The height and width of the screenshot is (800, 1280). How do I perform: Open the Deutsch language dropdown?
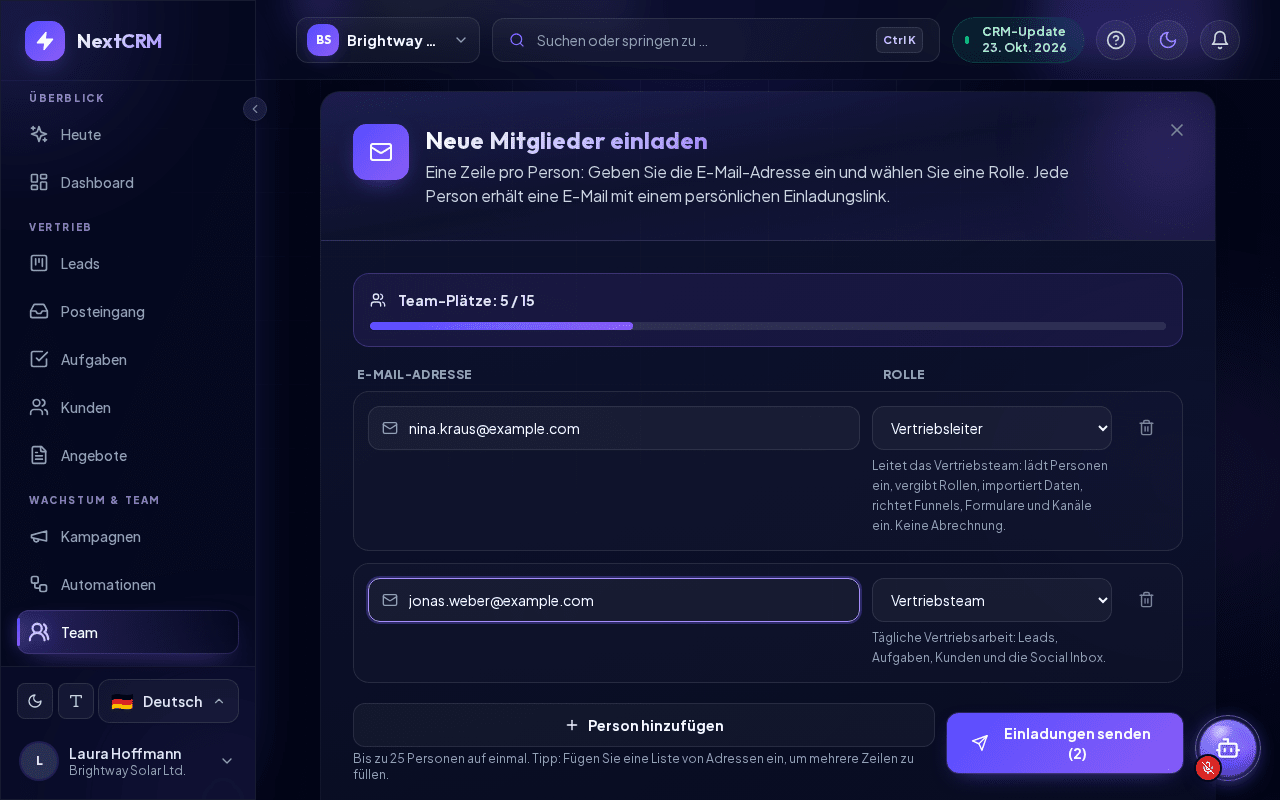[x=168, y=701]
